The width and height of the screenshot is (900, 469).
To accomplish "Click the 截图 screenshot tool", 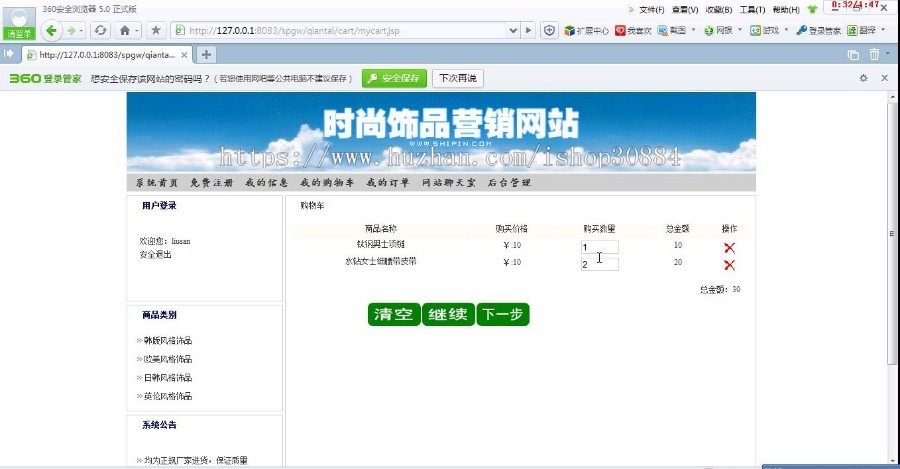I will point(672,30).
